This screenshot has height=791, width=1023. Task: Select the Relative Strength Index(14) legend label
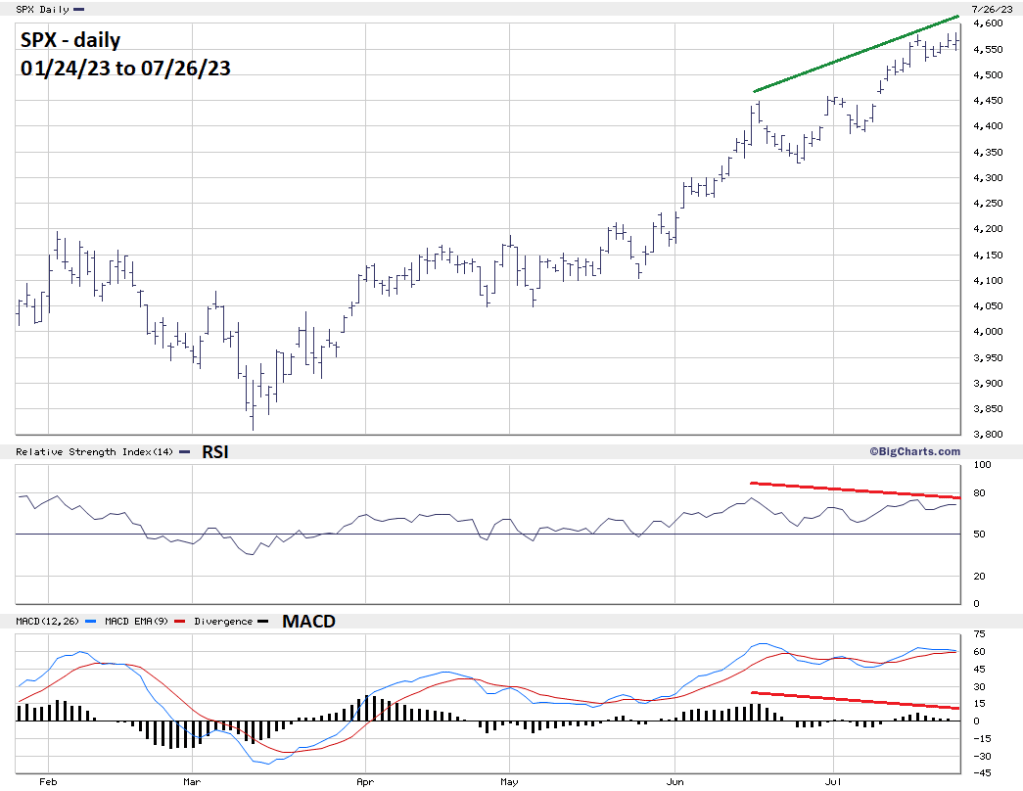point(92,453)
